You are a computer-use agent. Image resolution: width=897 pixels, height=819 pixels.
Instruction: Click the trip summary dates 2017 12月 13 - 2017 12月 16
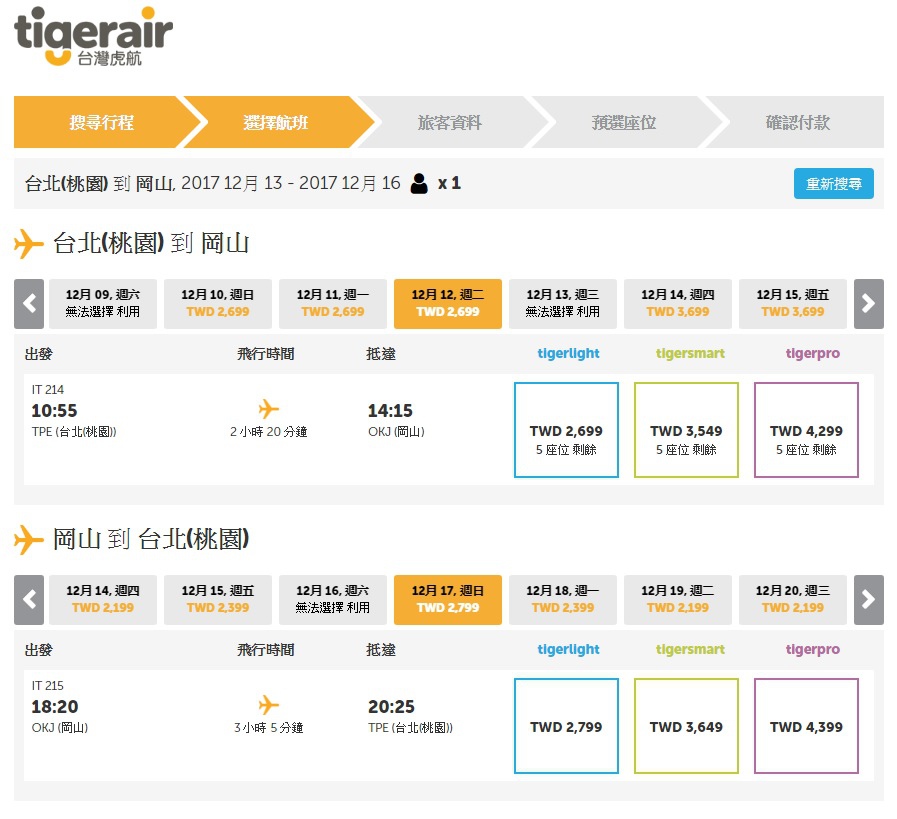[x=291, y=183]
